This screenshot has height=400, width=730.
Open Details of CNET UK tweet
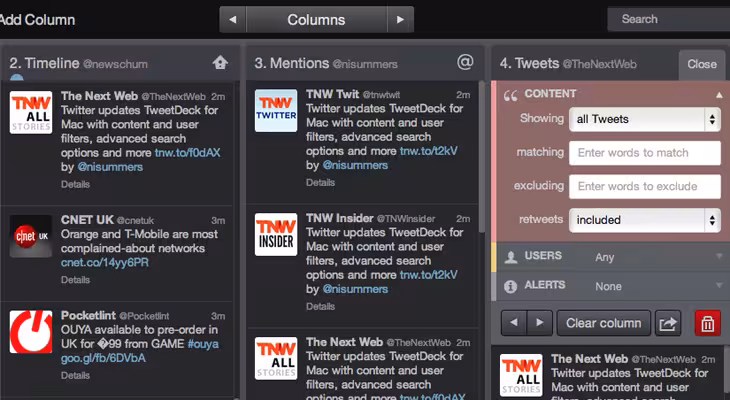pos(75,280)
